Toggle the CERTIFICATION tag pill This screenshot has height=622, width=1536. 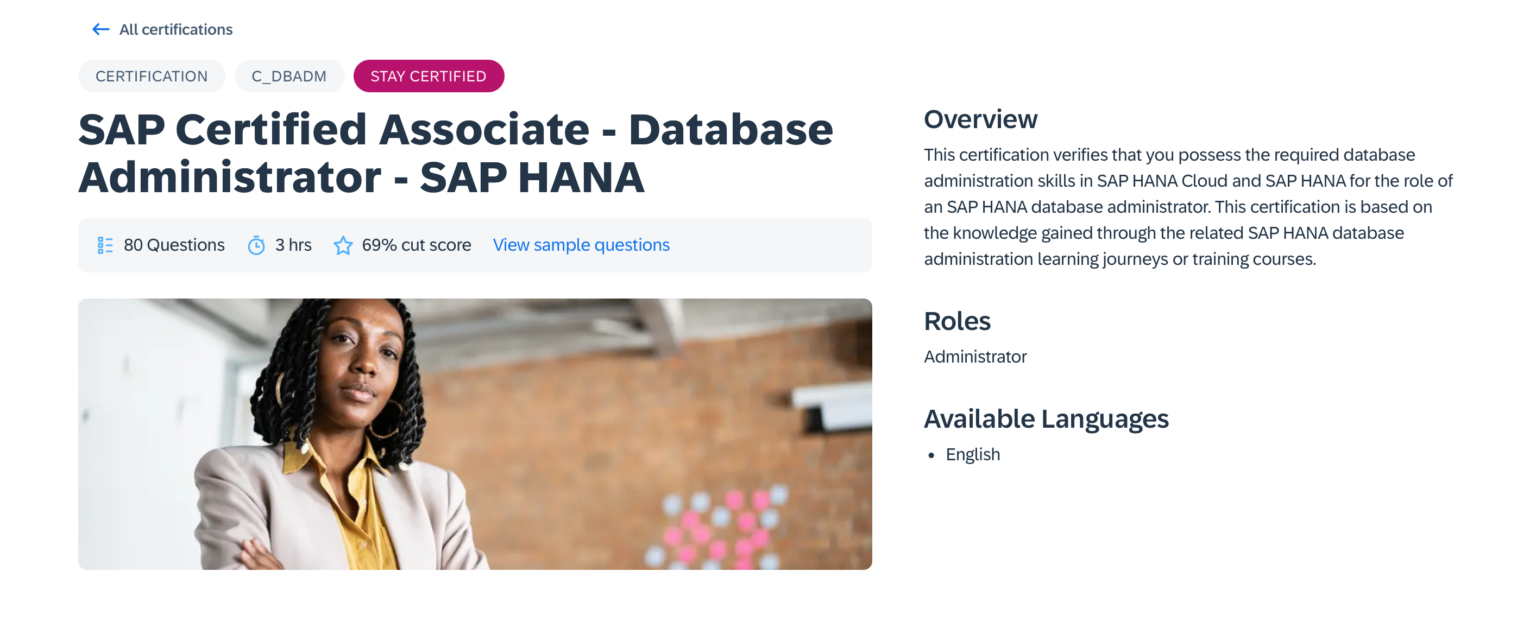click(x=151, y=76)
